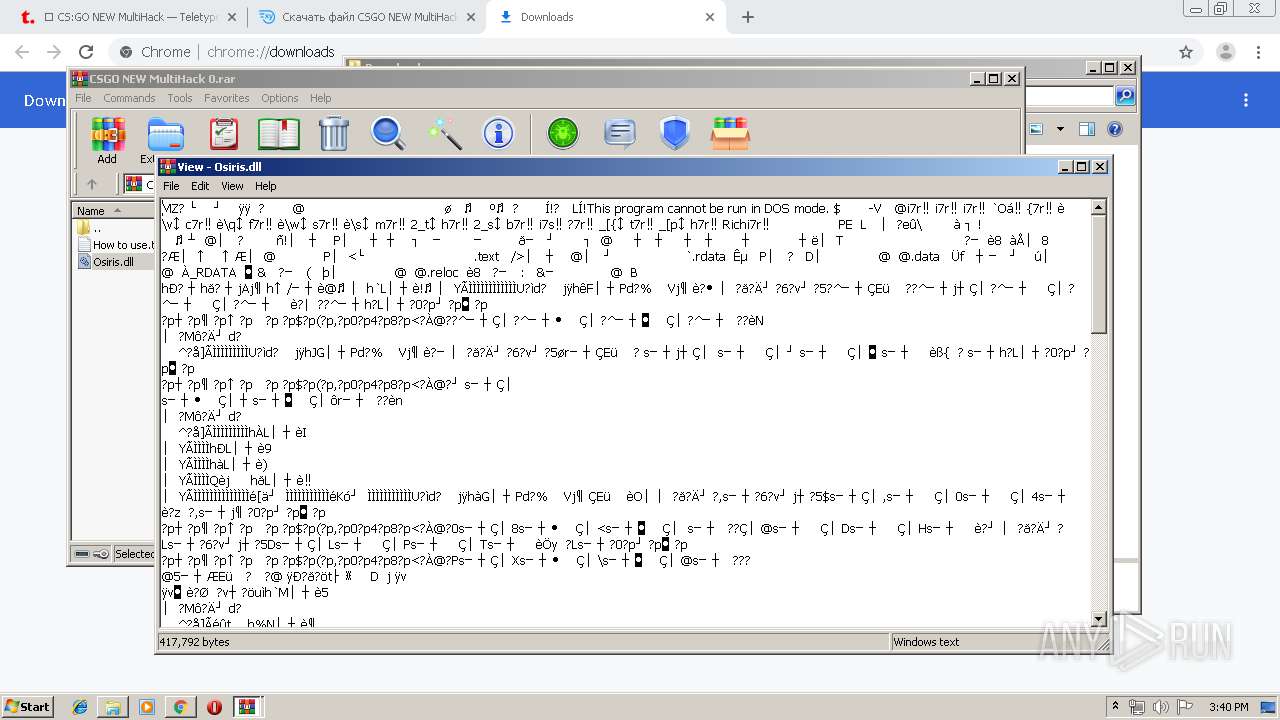Viewport: 1280px width, 720px height.
Task: Open WinRAR's File menu
Action: [x=83, y=98]
